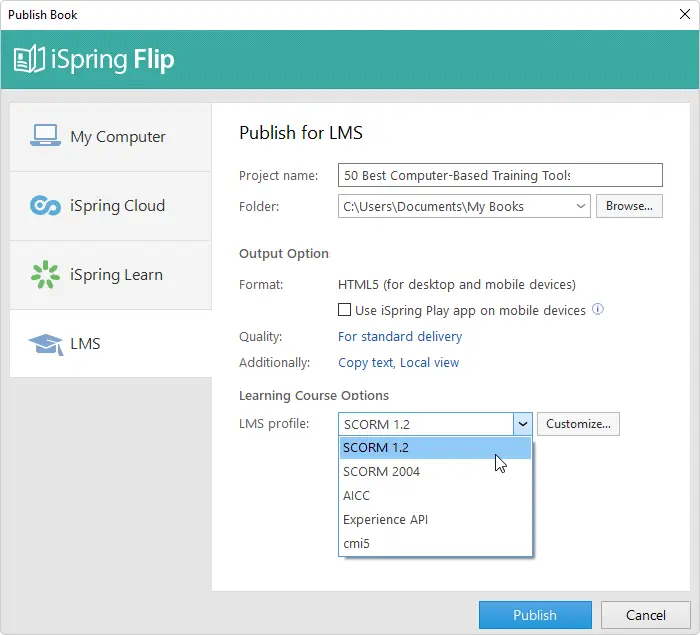
Task: Click the graduation cap LMS icon
Action: coord(46,344)
